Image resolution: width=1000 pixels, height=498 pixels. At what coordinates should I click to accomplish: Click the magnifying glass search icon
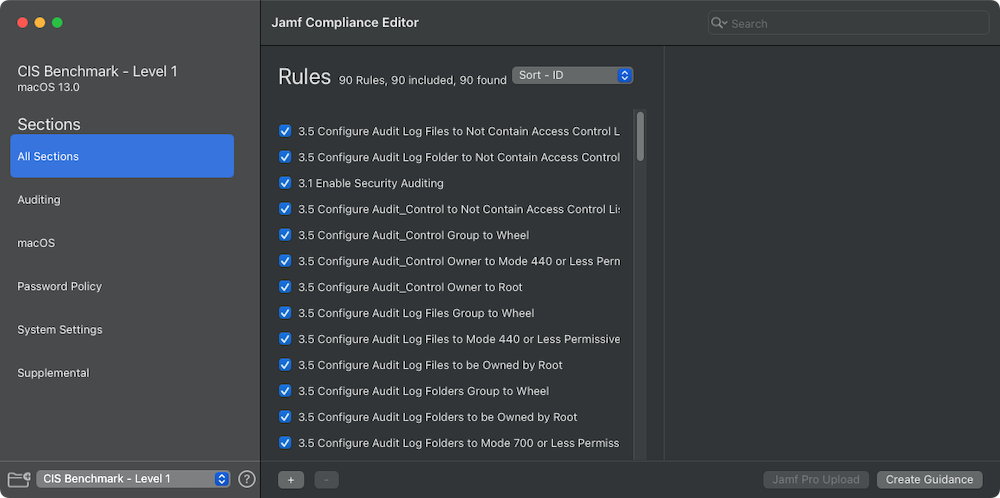pyautogui.click(x=719, y=23)
